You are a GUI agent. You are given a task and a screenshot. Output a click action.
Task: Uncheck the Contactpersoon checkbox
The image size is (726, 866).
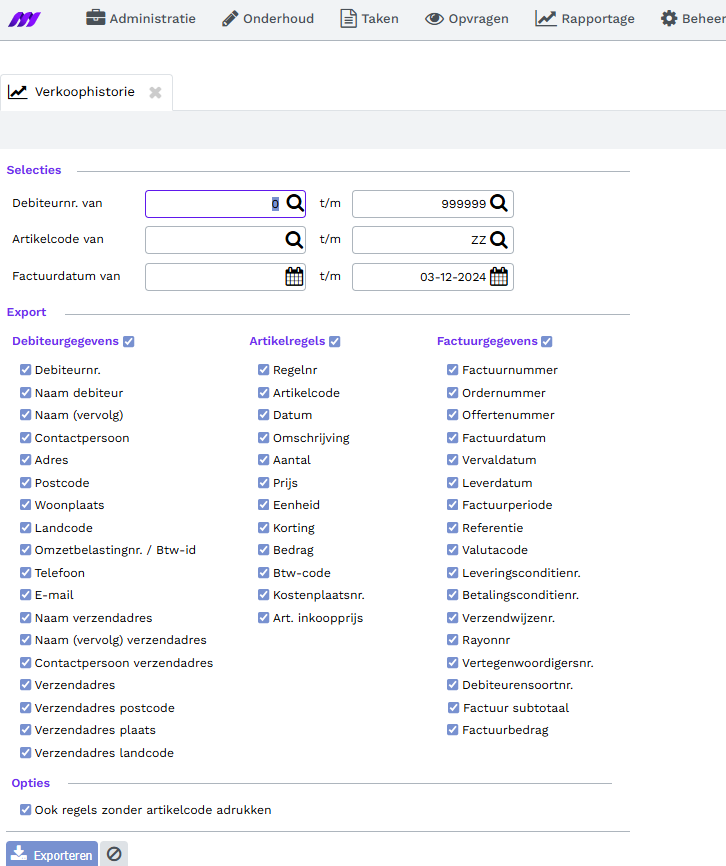click(25, 437)
